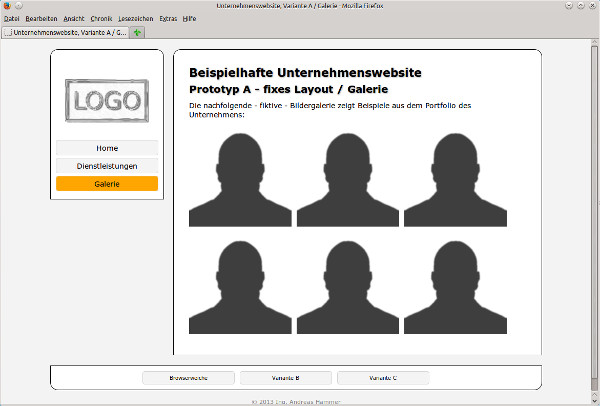Click the subheading Prototyp A - fixes Layout / Galerie
600x406 pixels.
click(x=289, y=90)
